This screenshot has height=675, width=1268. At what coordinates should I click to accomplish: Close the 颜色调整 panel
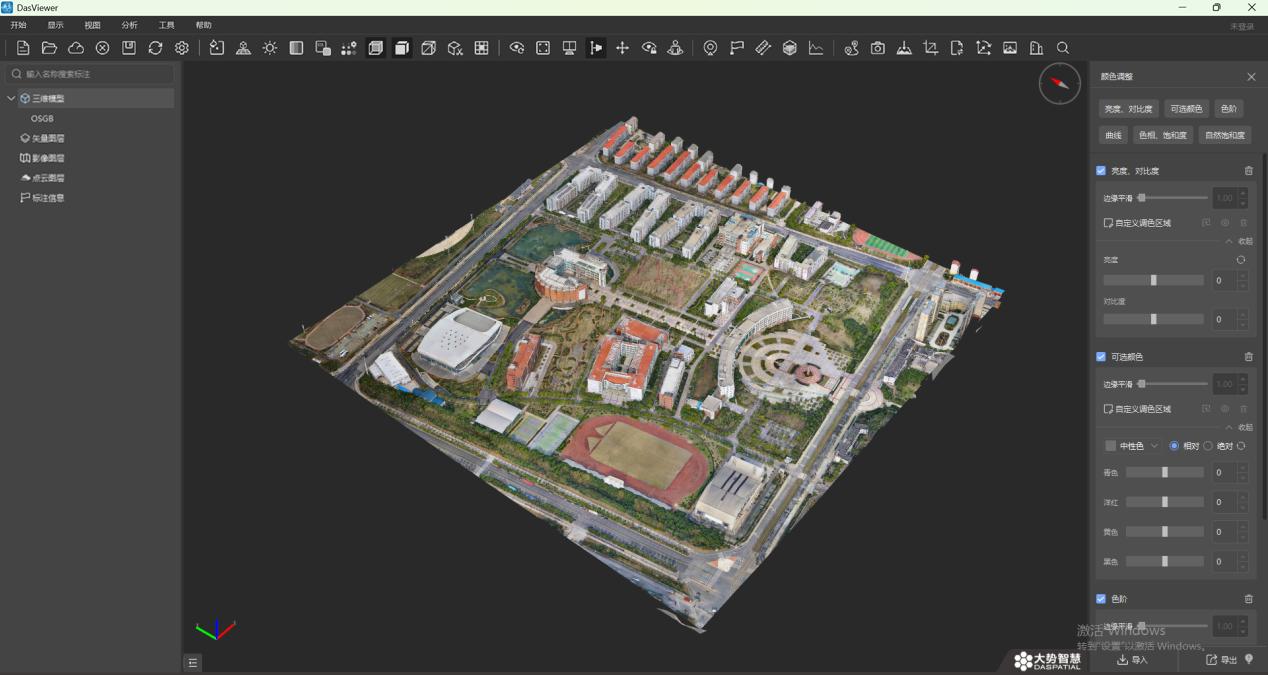(x=1251, y=77)
